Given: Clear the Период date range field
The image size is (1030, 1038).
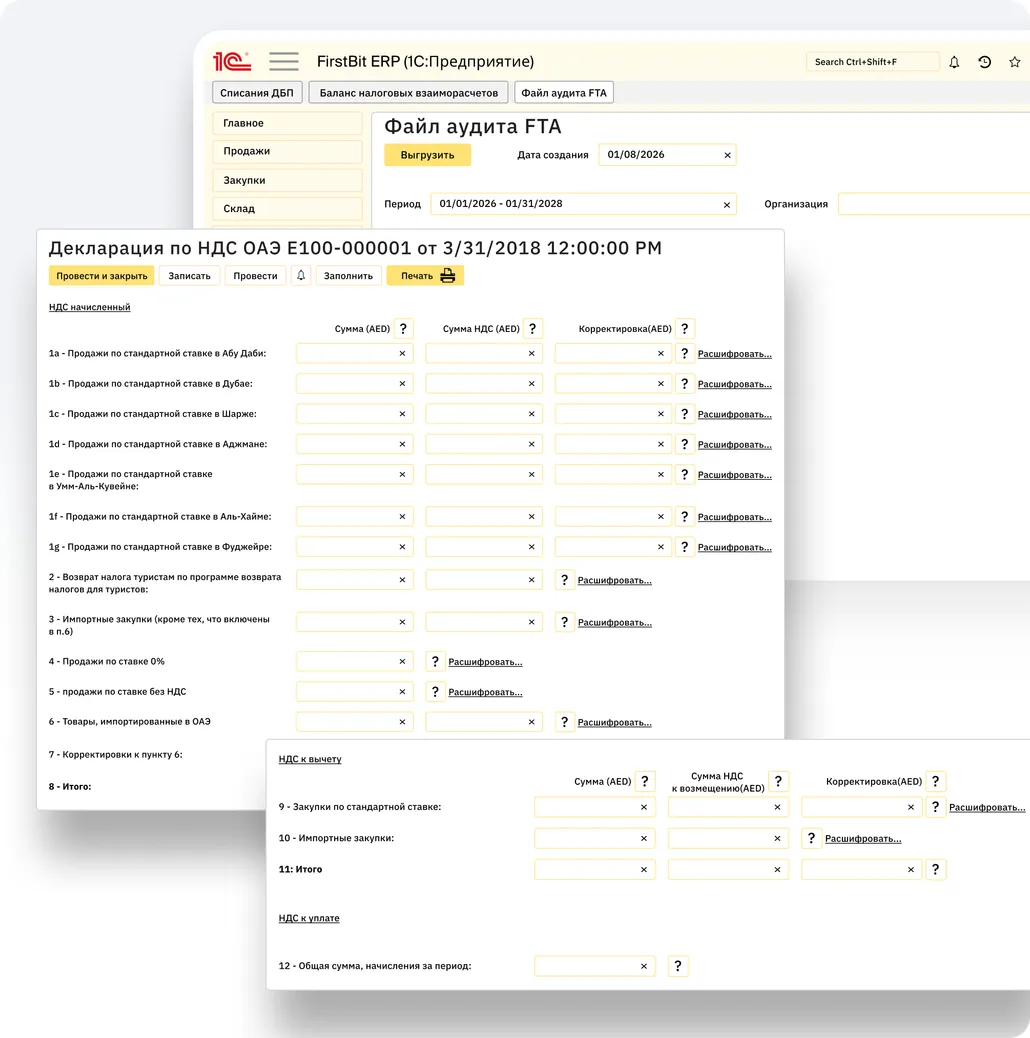Looking at the screenshot, I should pos(727,204).
